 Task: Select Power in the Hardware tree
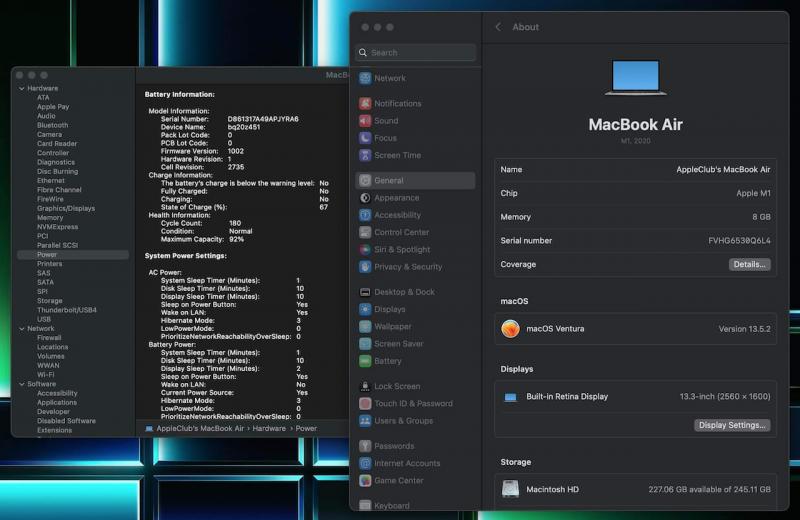pos(47,255)
